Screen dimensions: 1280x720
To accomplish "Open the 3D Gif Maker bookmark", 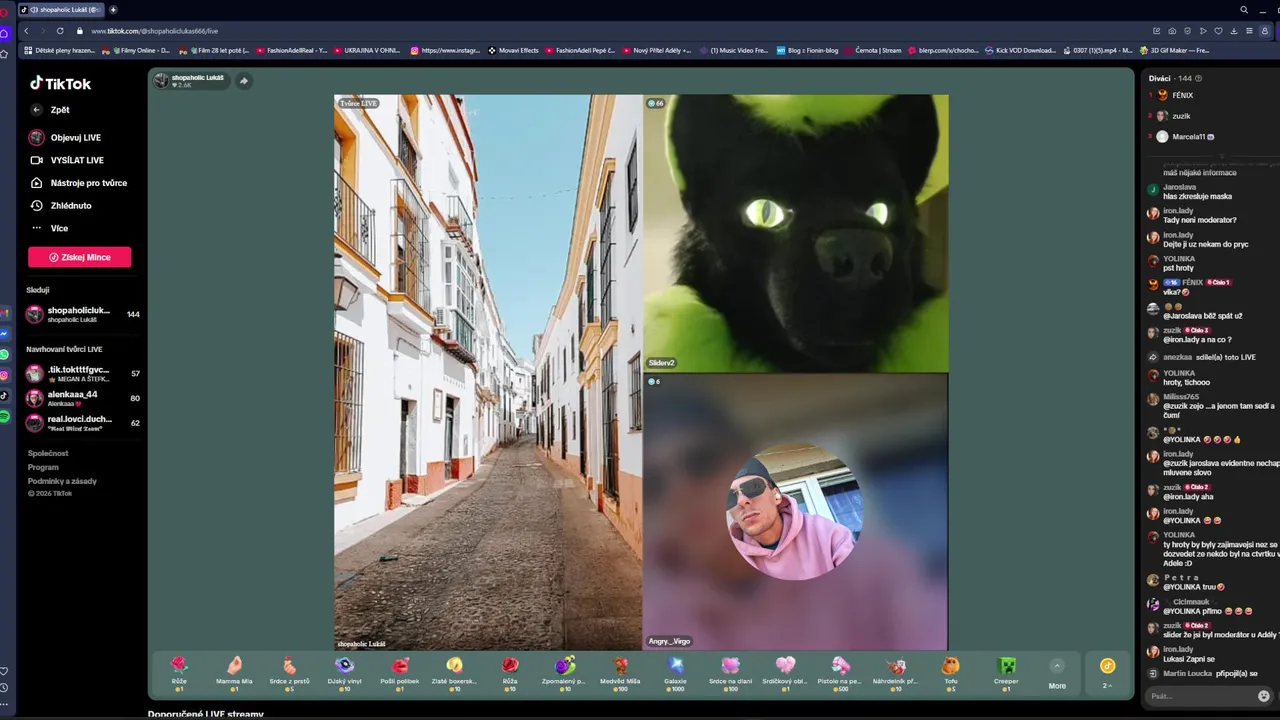I will click(1174, 50).
